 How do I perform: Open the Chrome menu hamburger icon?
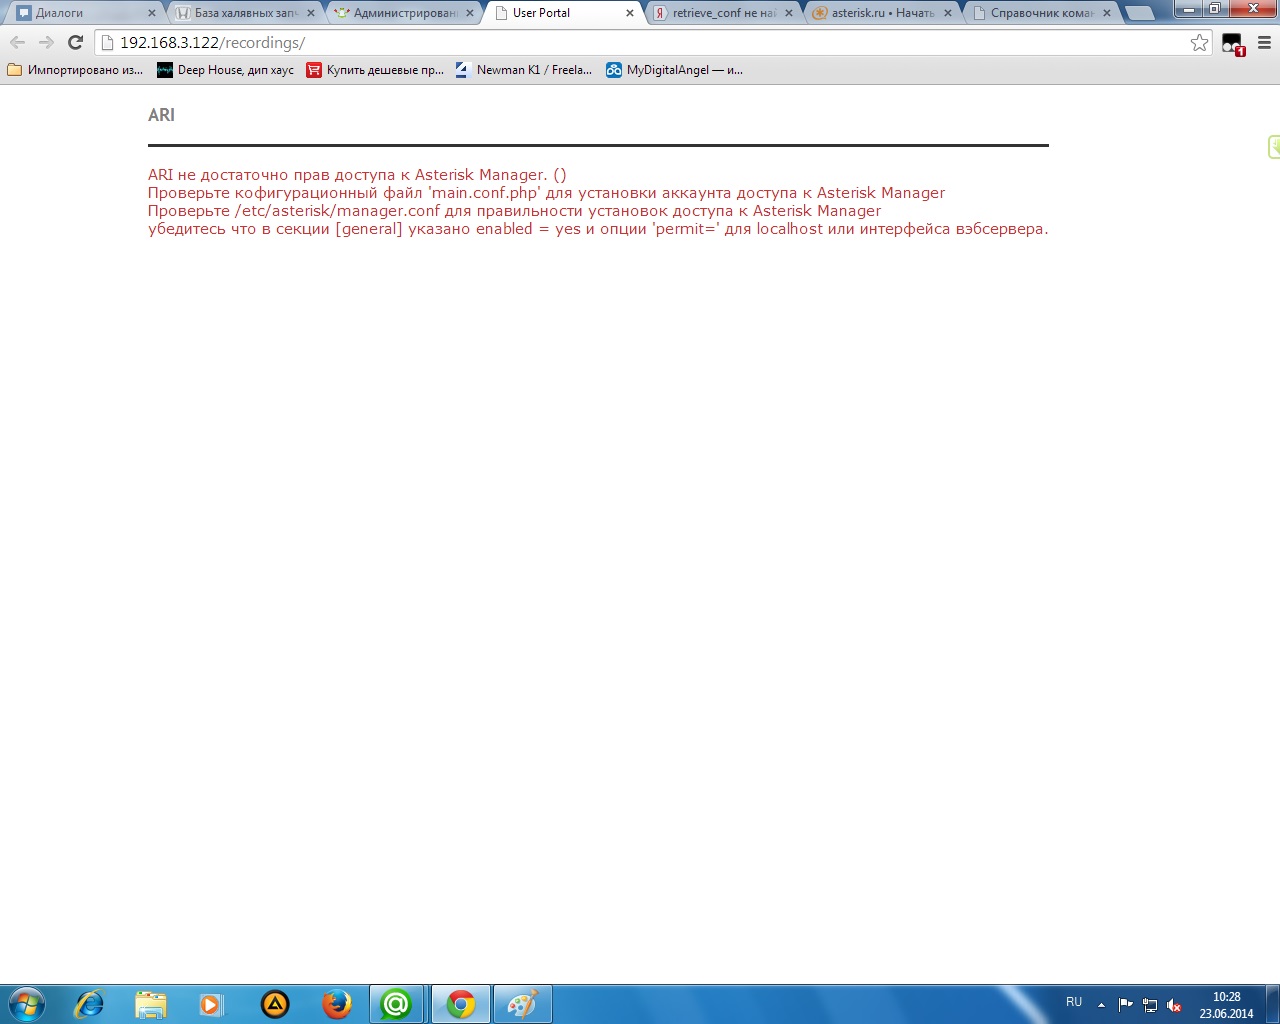(1264, 42)
